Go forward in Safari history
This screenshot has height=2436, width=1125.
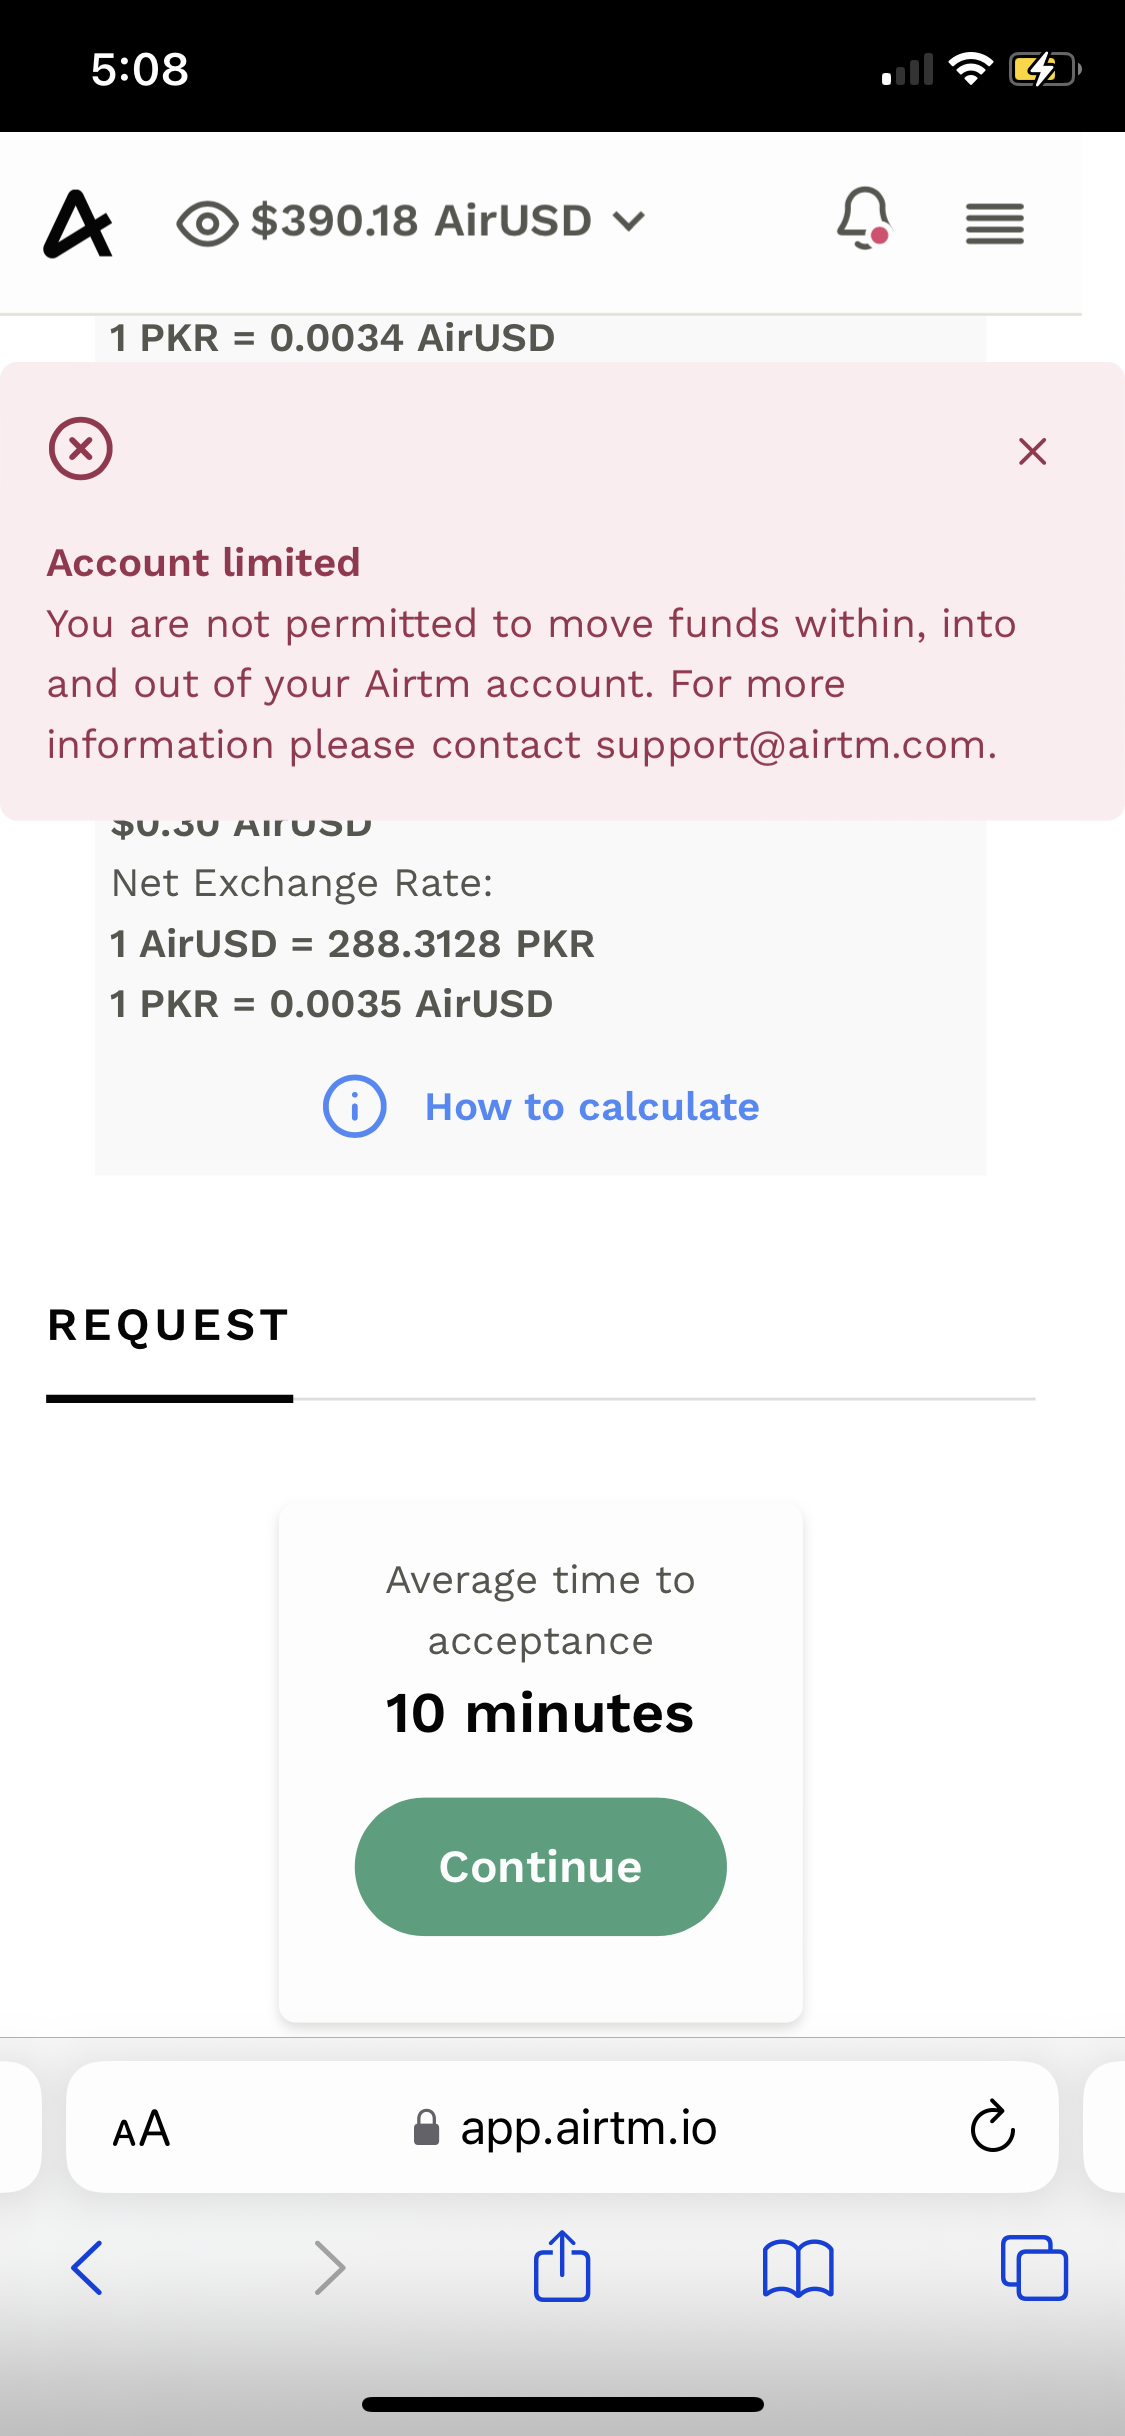click(x=329, y=2267)
